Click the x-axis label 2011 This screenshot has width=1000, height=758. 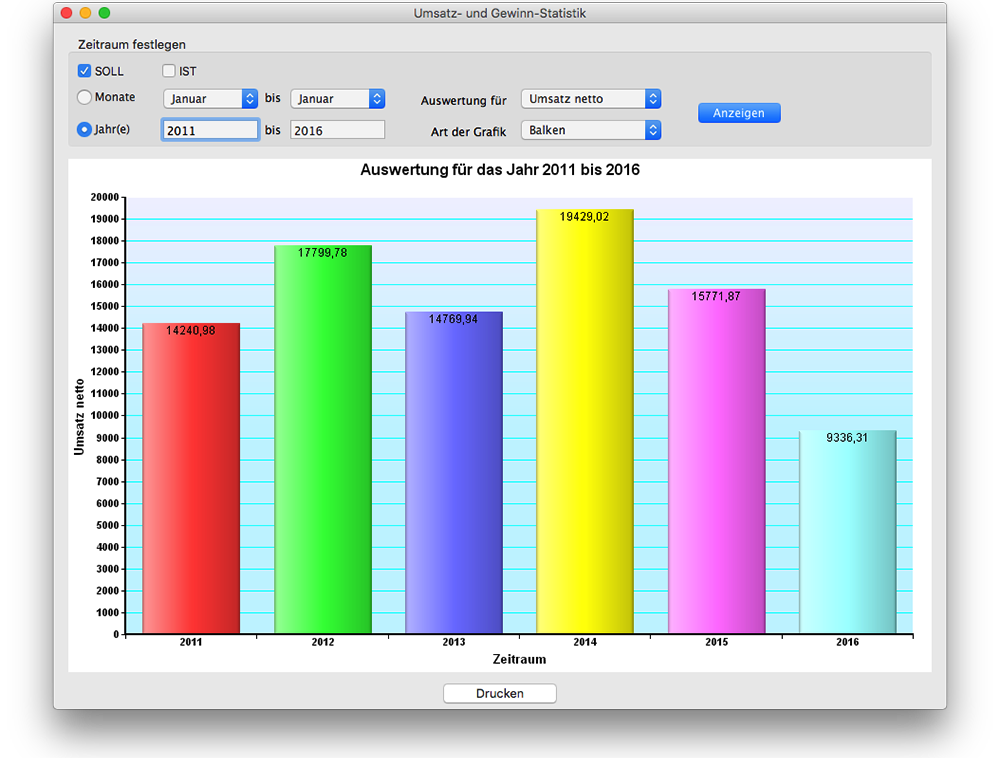pos(191,642)
